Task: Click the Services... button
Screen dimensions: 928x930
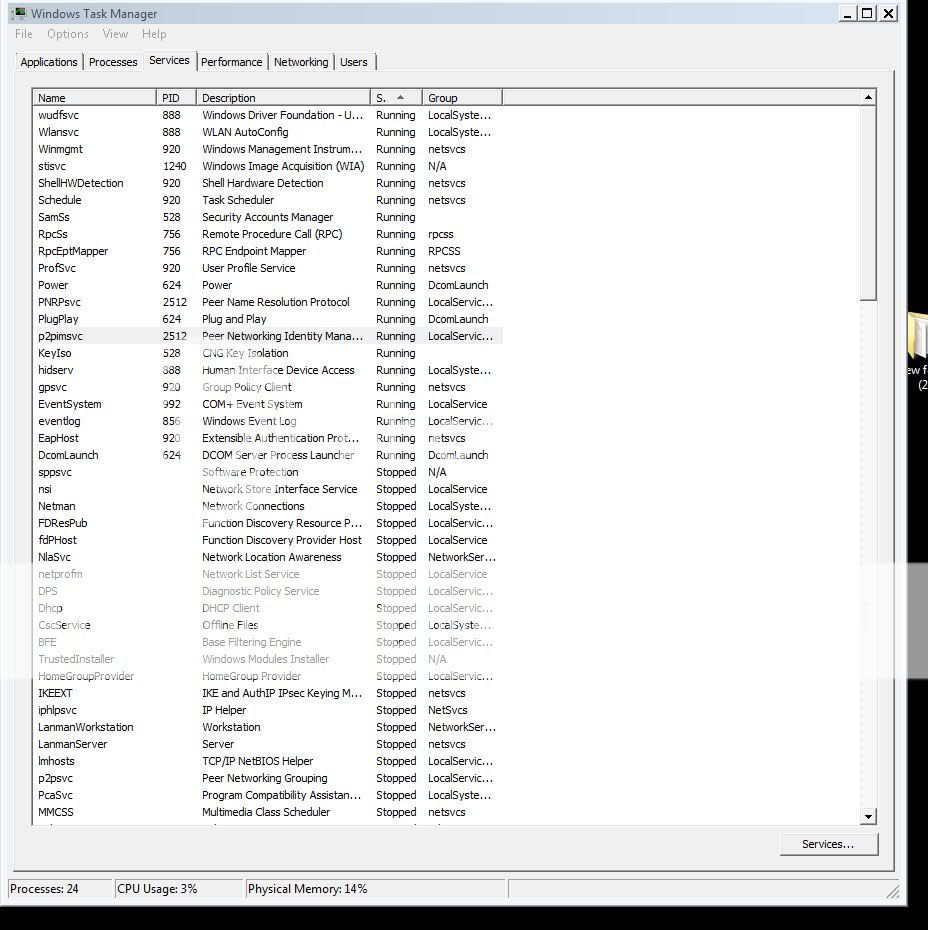Action: pyautogui.click(x=828, y=844)
